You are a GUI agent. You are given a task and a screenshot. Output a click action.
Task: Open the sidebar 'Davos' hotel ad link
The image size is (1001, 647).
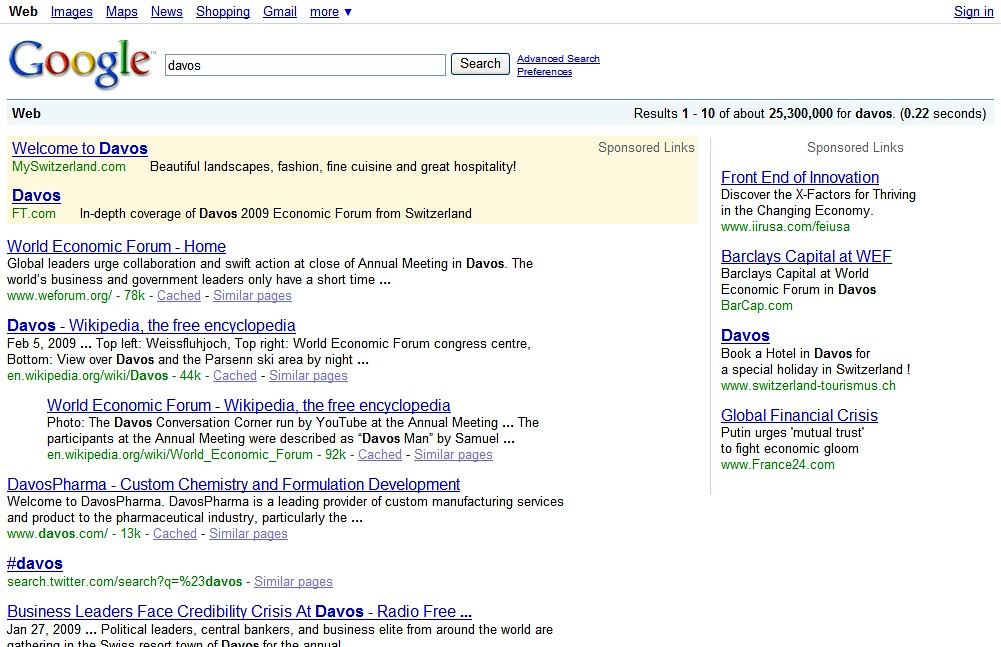point(745,335)
